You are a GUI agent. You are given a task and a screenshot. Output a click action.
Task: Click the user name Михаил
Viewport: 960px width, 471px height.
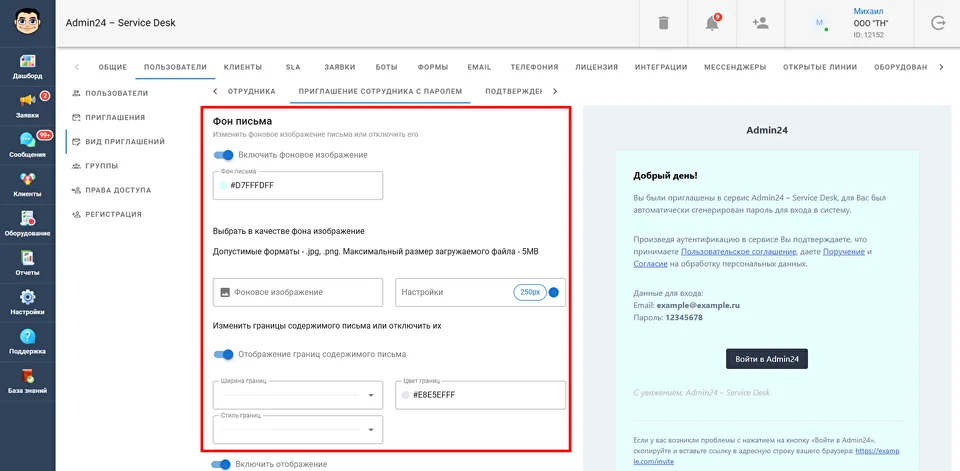click(870, 12)
